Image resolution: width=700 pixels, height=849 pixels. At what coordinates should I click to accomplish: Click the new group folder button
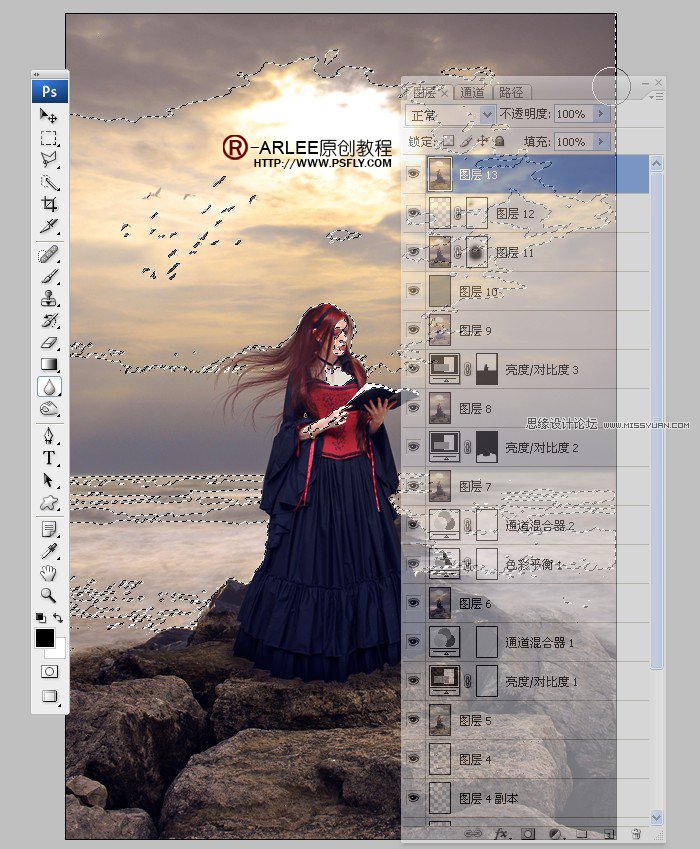point(582,834)
